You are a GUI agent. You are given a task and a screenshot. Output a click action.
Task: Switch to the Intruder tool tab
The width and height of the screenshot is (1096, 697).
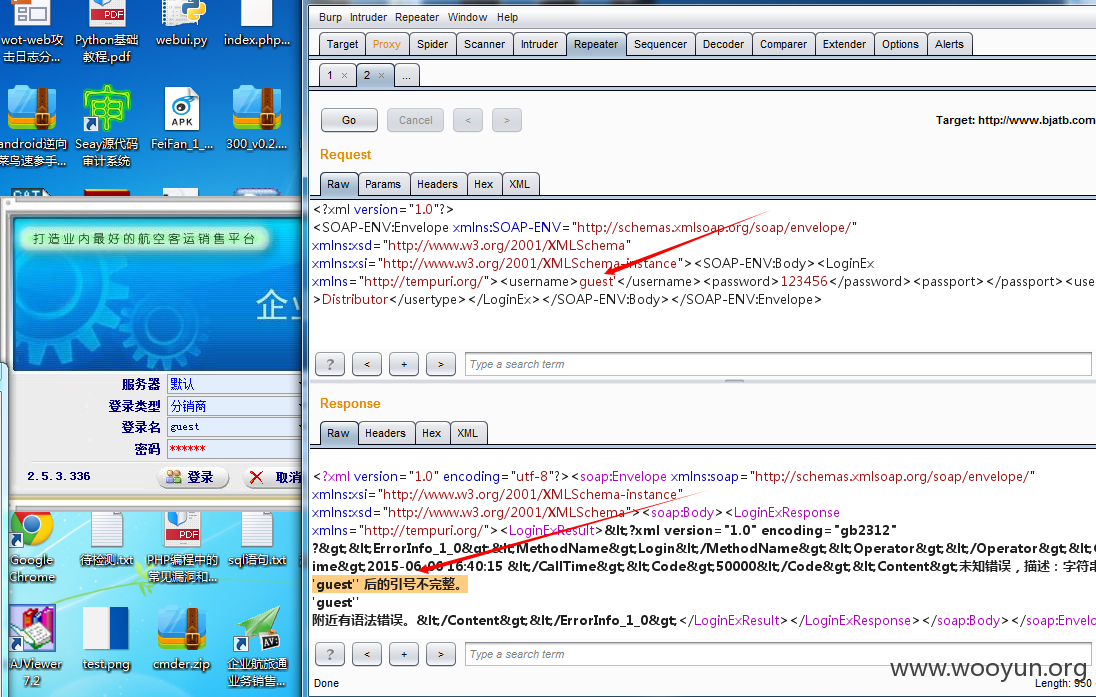click(x=540, y=44)
